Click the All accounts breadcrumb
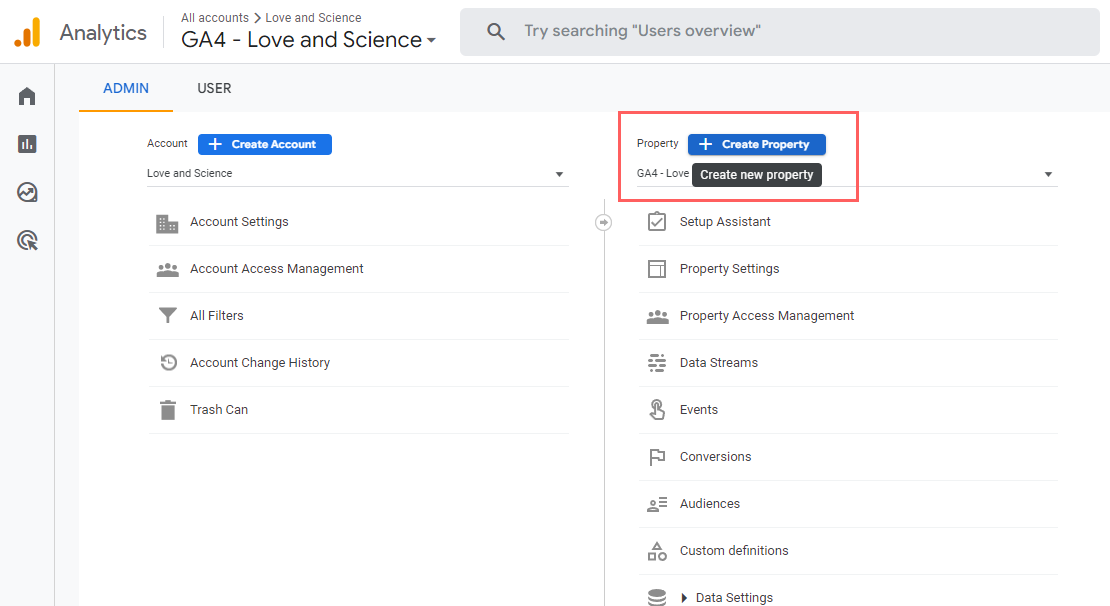 tap(215, 18)
